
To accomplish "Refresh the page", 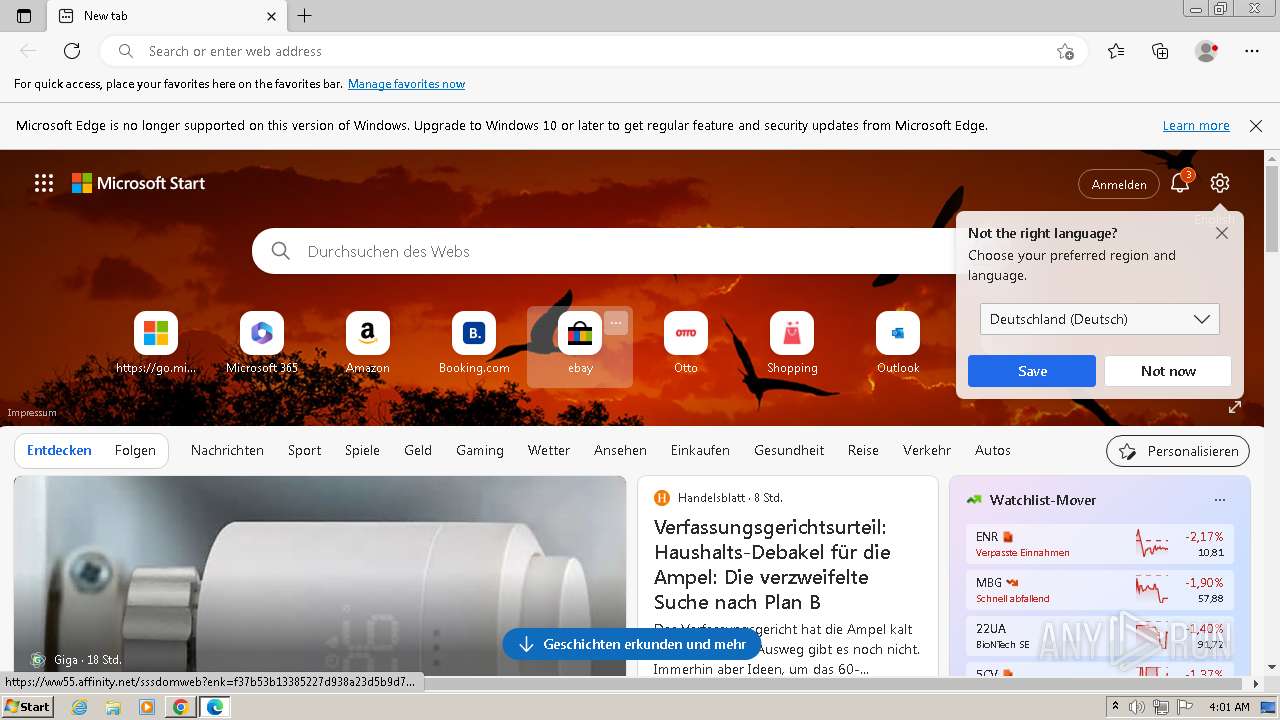I will point(72,51).
